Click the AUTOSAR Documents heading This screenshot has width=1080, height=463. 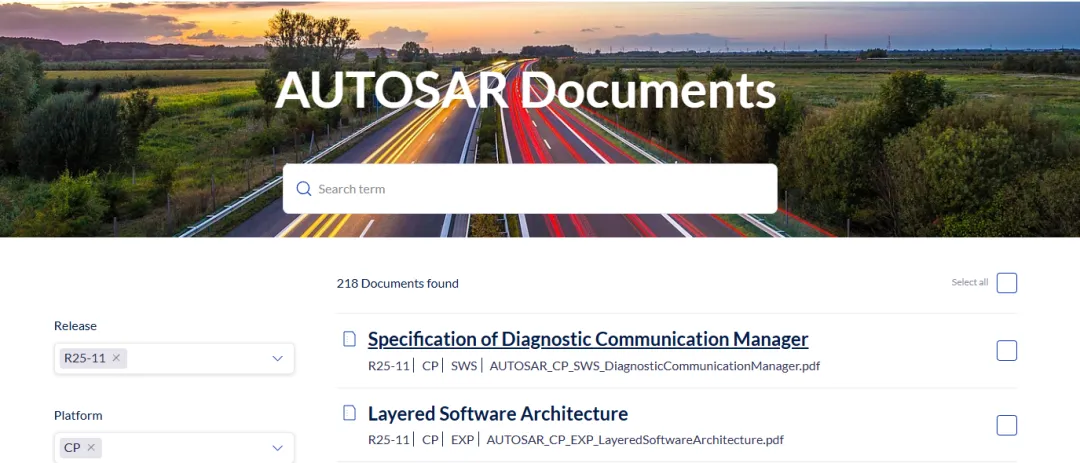pyautogui.click(x=526, y=90)
